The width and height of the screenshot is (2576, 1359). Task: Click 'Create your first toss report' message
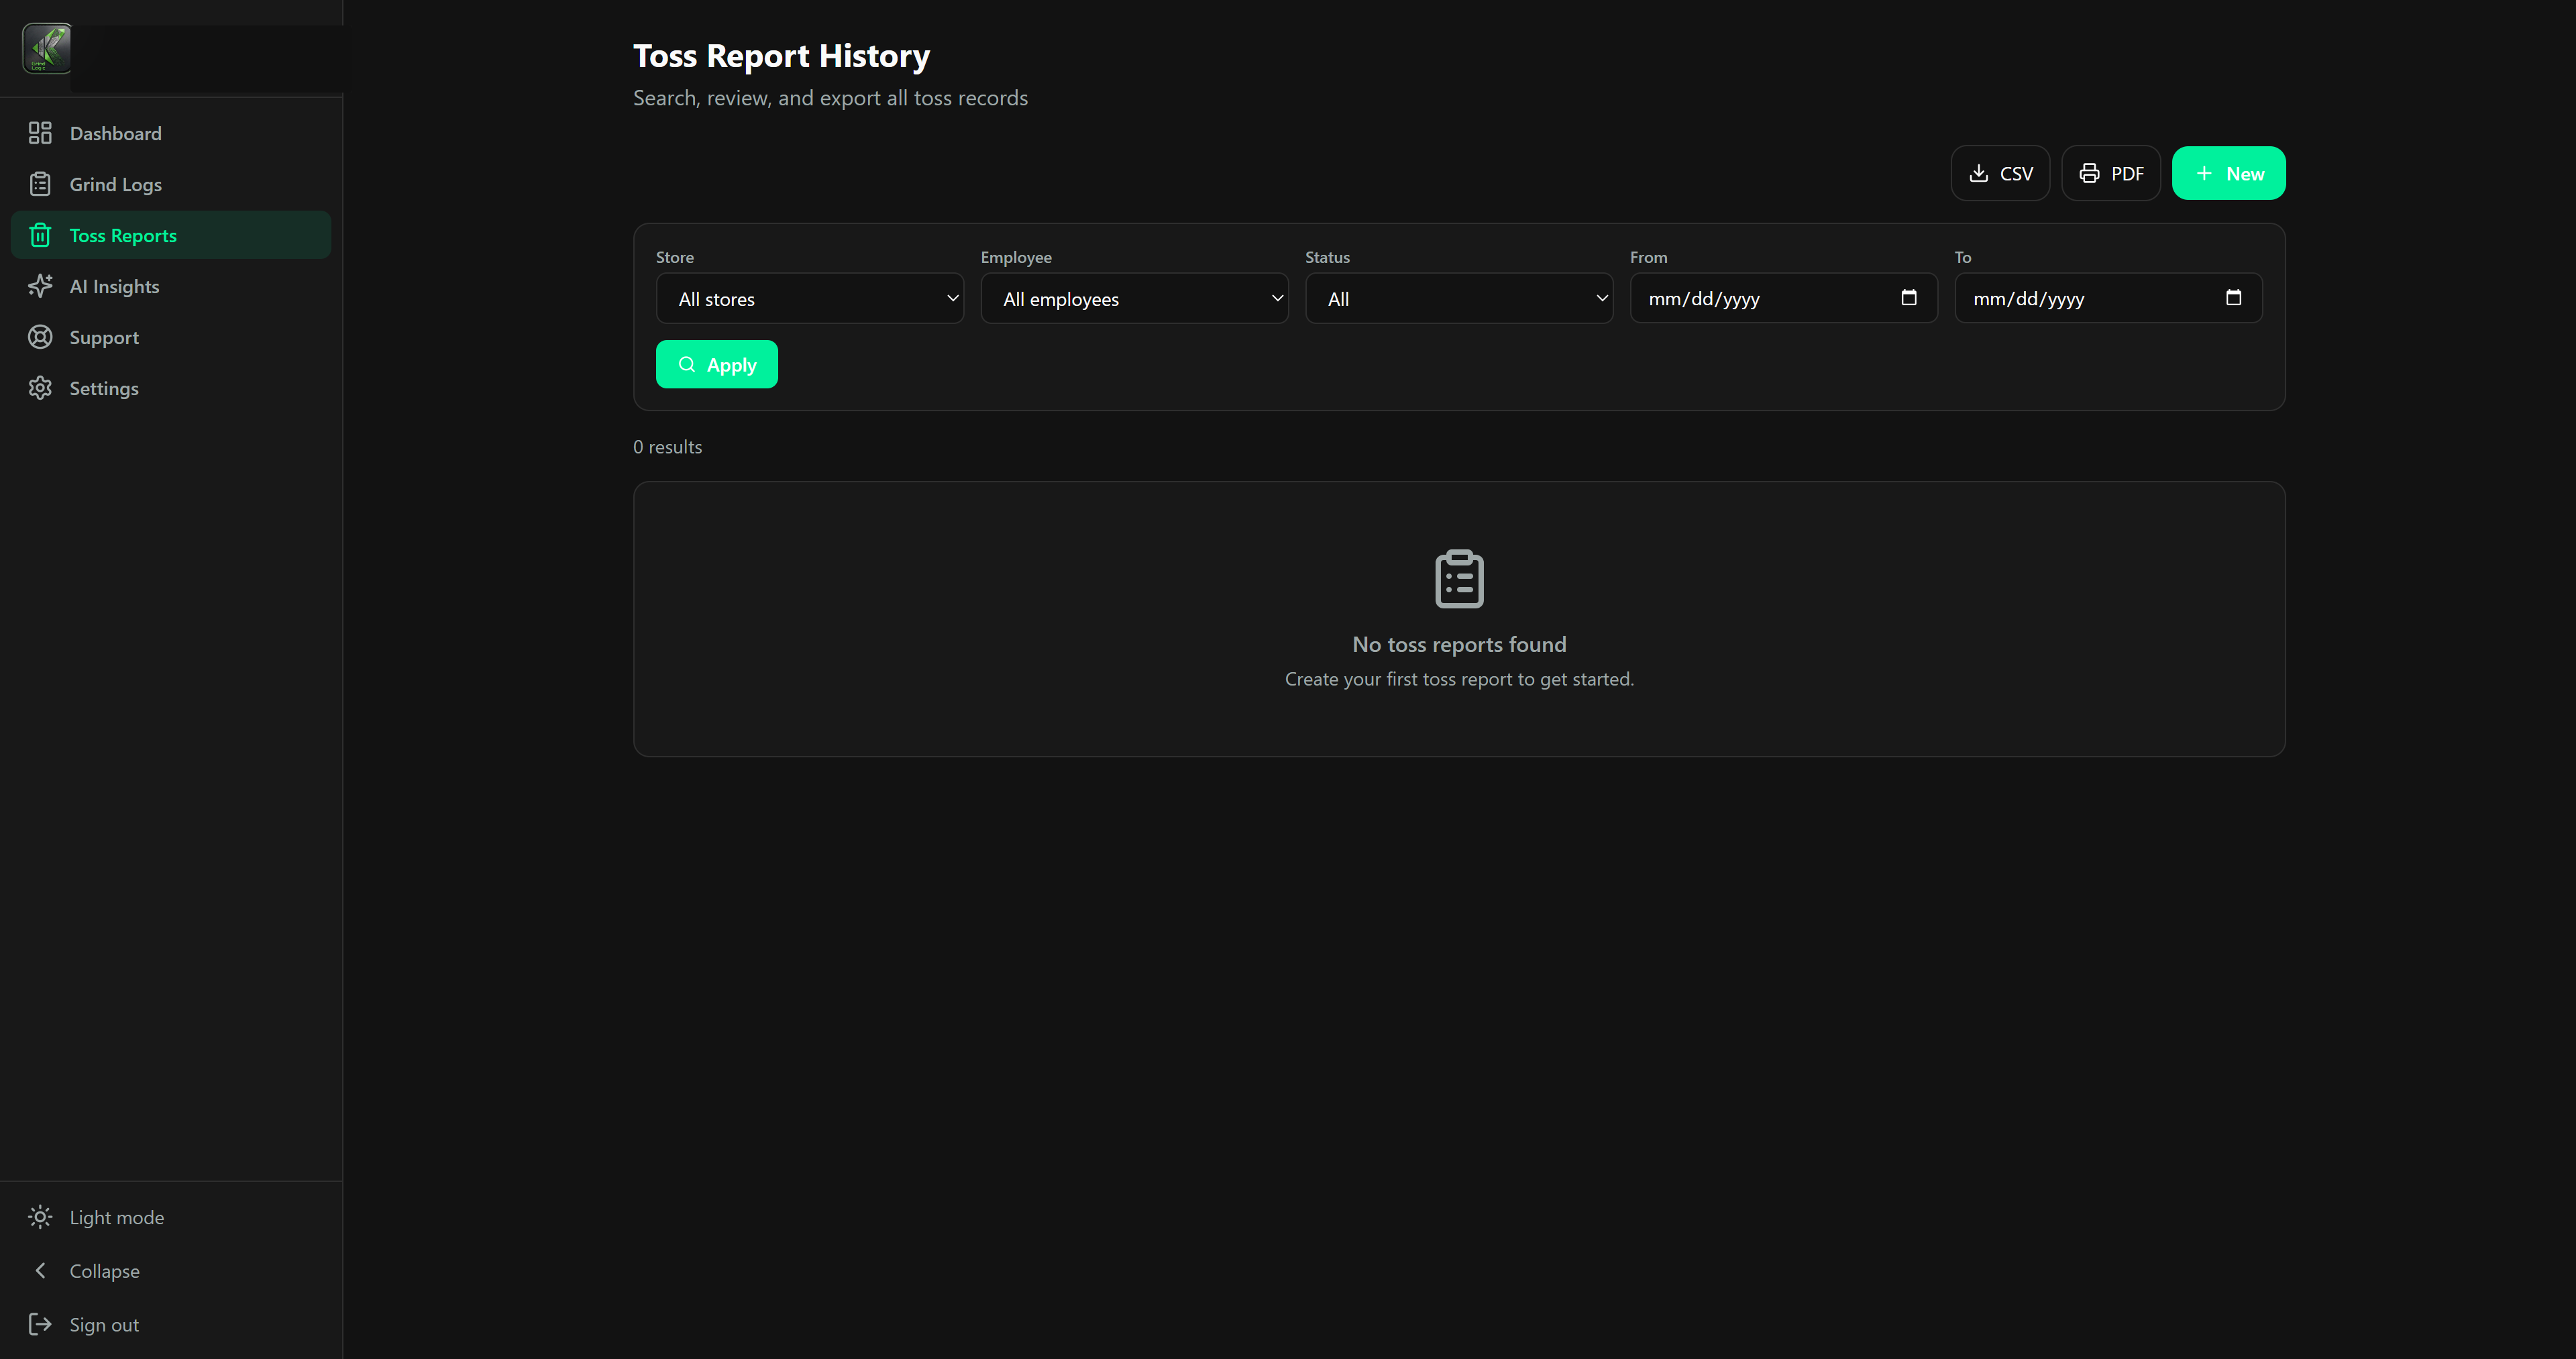[x=1459, y=679]
